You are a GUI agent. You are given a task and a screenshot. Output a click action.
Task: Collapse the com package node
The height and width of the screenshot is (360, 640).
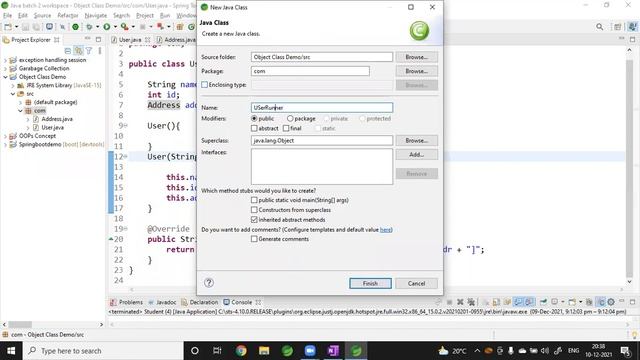point(20,111)
